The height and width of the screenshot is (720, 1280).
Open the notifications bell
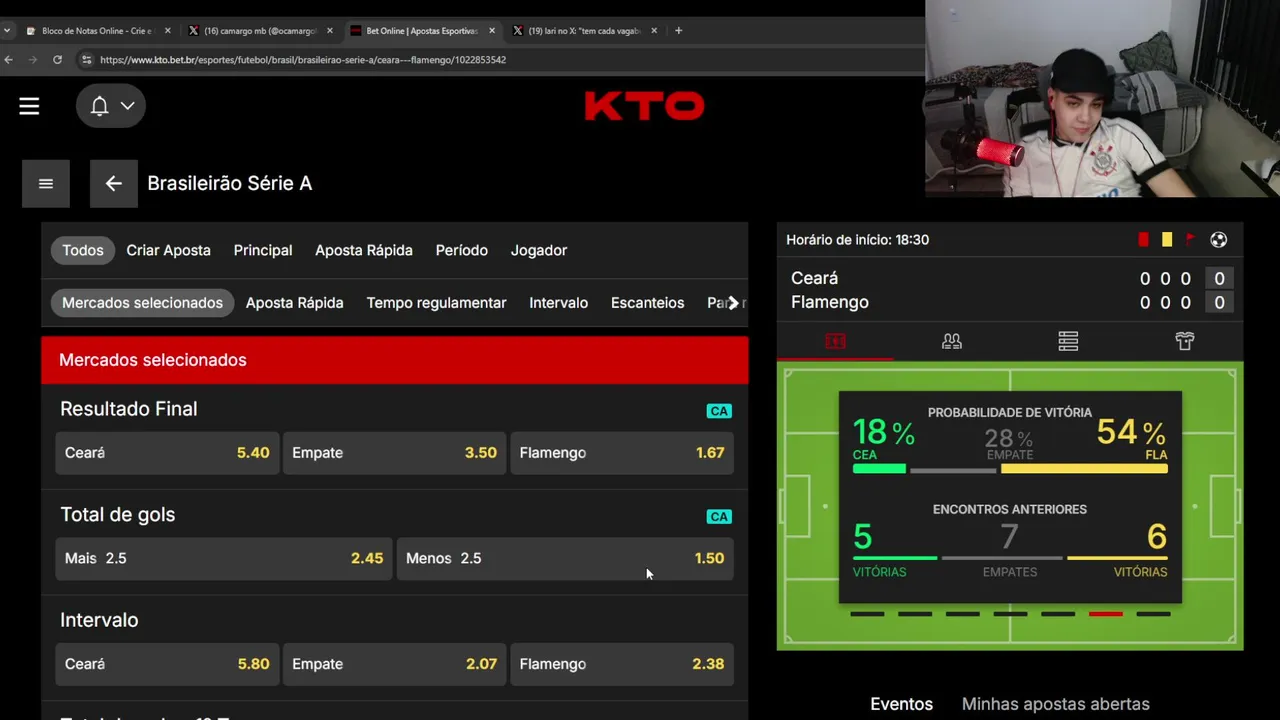pos(99,106)
